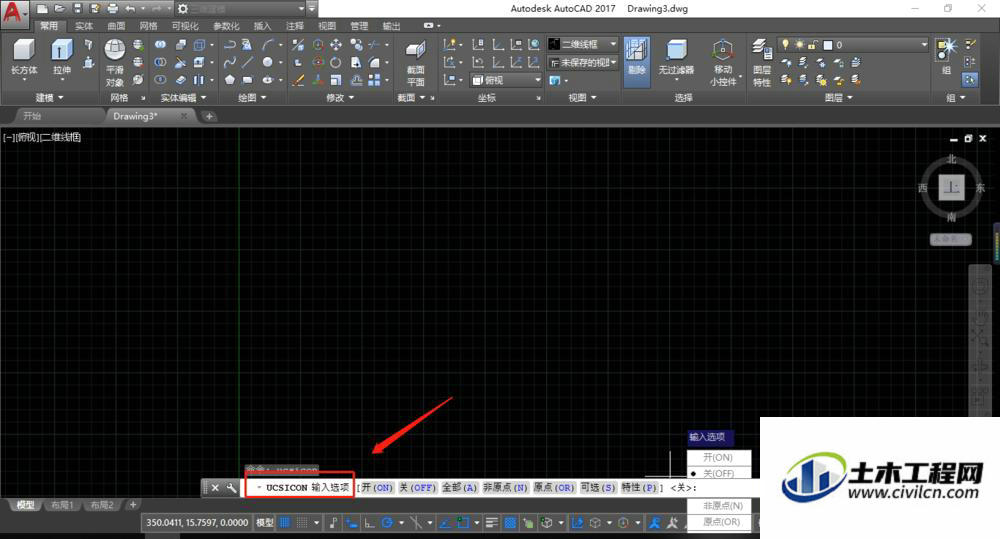Toggle polar tracking in status bar
The width and height of the screenshot is (1000, 539).
pos(386,523)
